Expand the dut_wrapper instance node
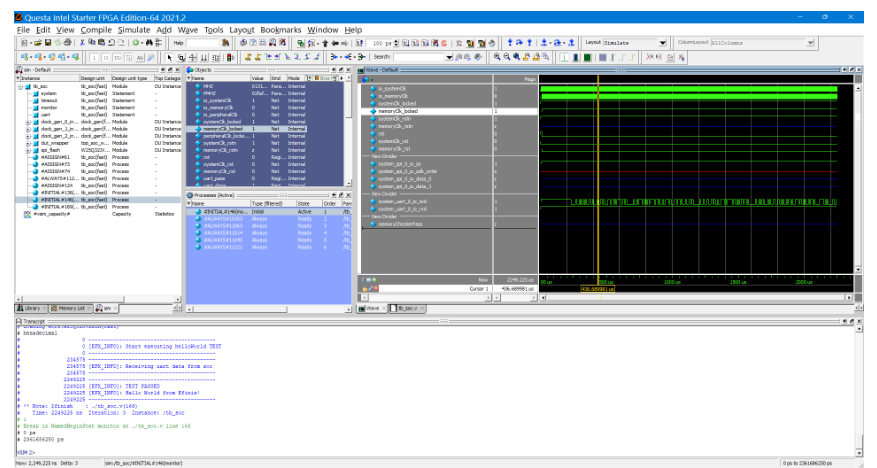Viewport: 877px width, 468px height. [x=28, y=141]
